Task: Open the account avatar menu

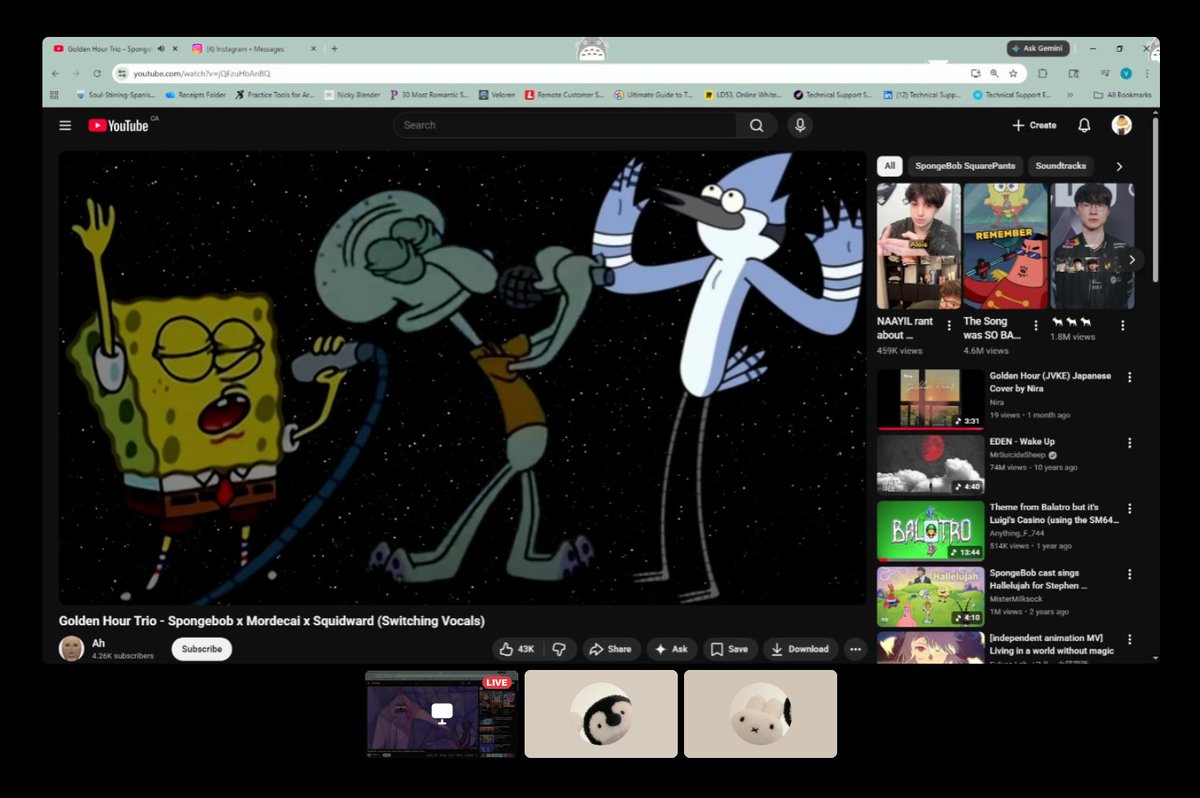Action: [1122, 125]
